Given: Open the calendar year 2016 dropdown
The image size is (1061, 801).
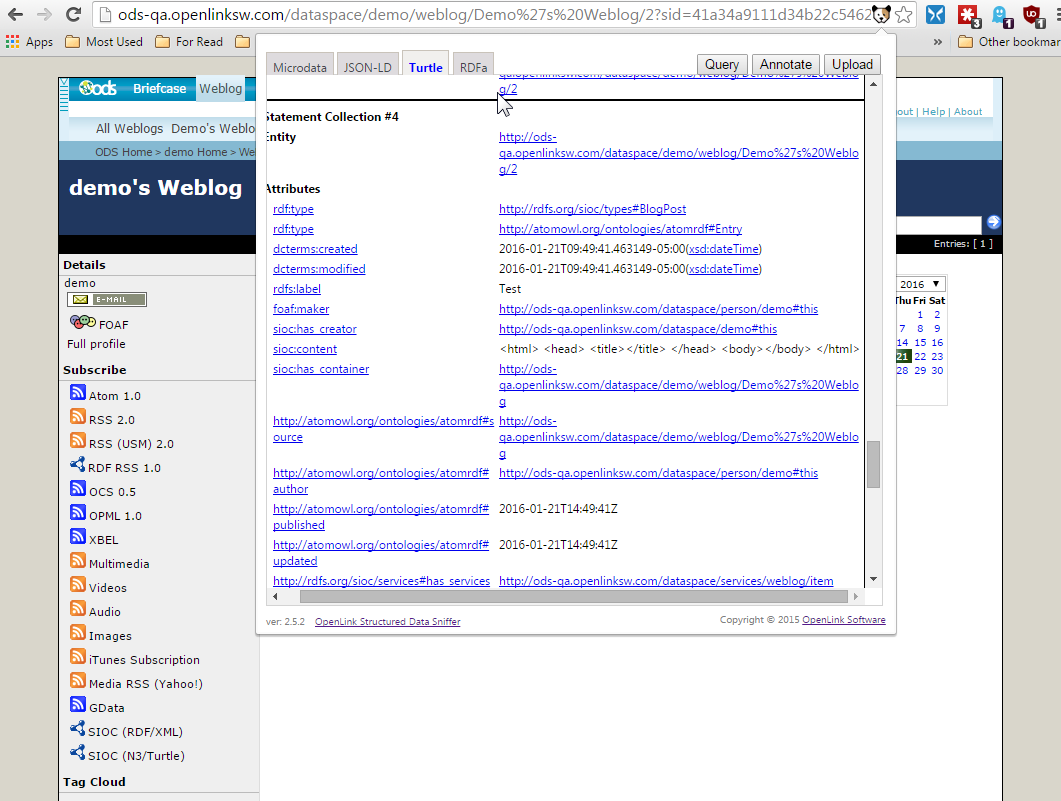Looking at the screenshot, I should [920, 284].
